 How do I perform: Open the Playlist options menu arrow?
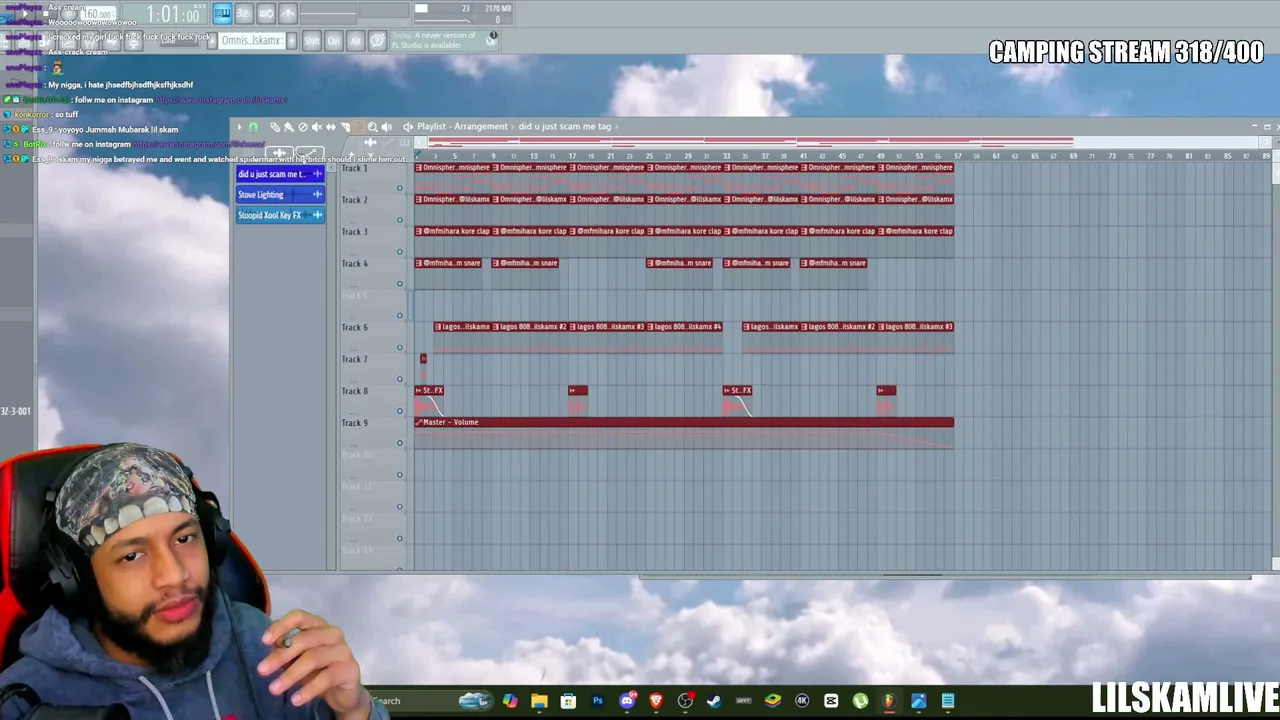click(x=239, y=127)
